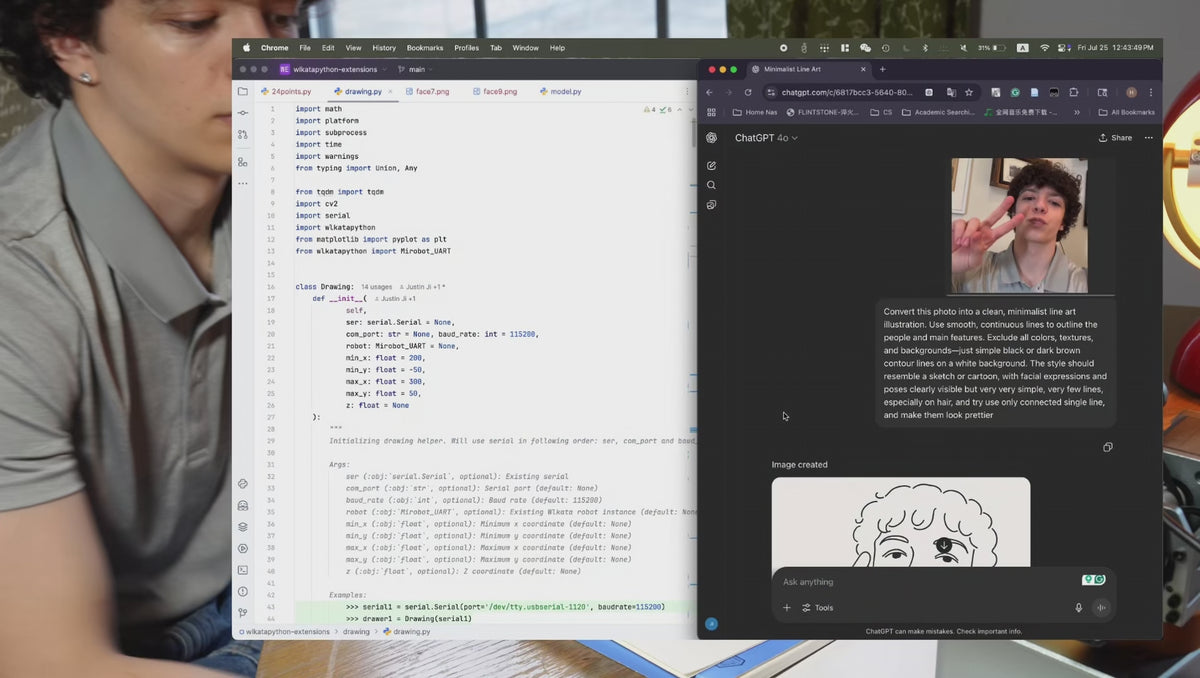Open the Terminal tool window in PyCharm
This screenshot has width=1200, height=678.
242,570
